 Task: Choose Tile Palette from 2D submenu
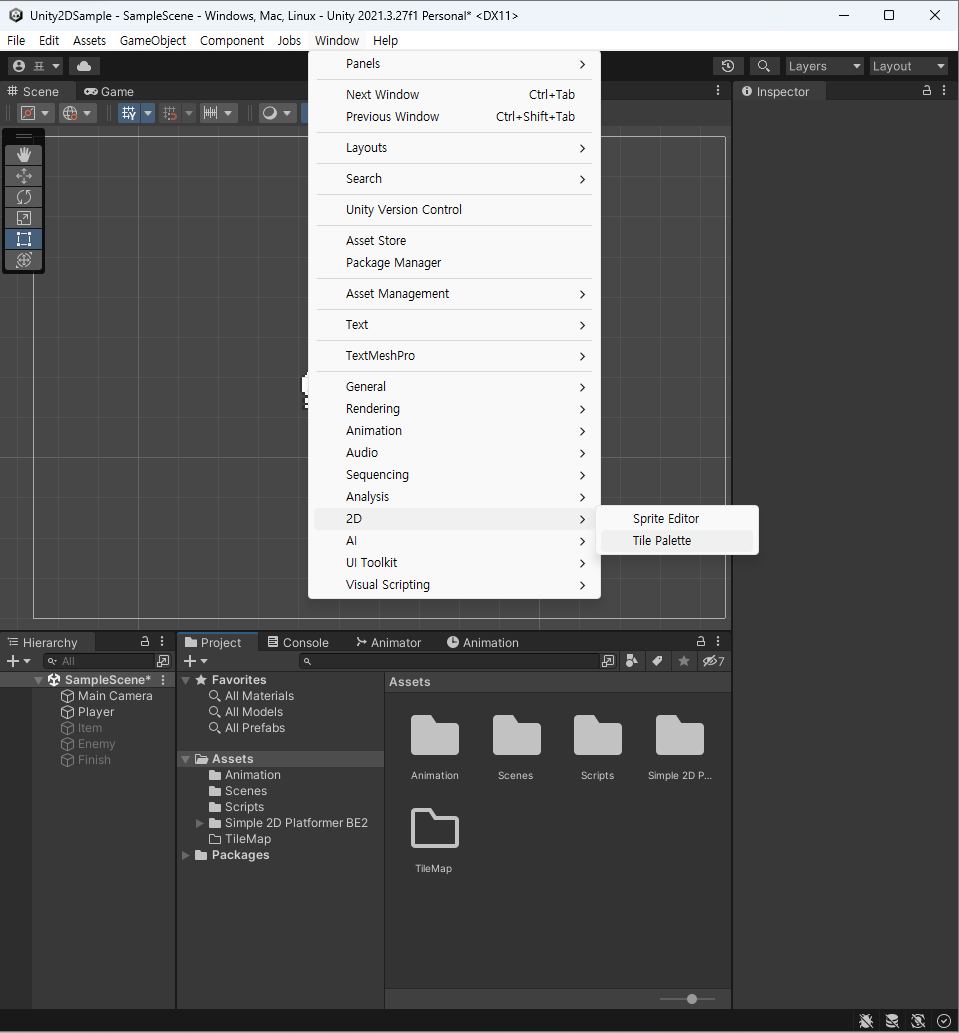tap(677, 541)
